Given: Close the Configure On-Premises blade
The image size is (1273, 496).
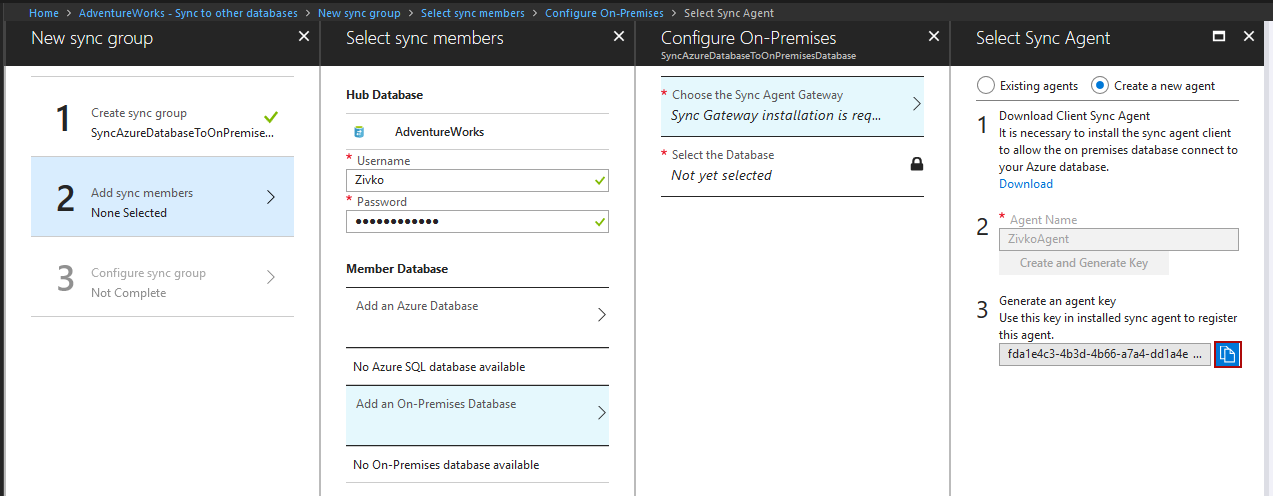Looking at the screenshot, I should point(934,36).
